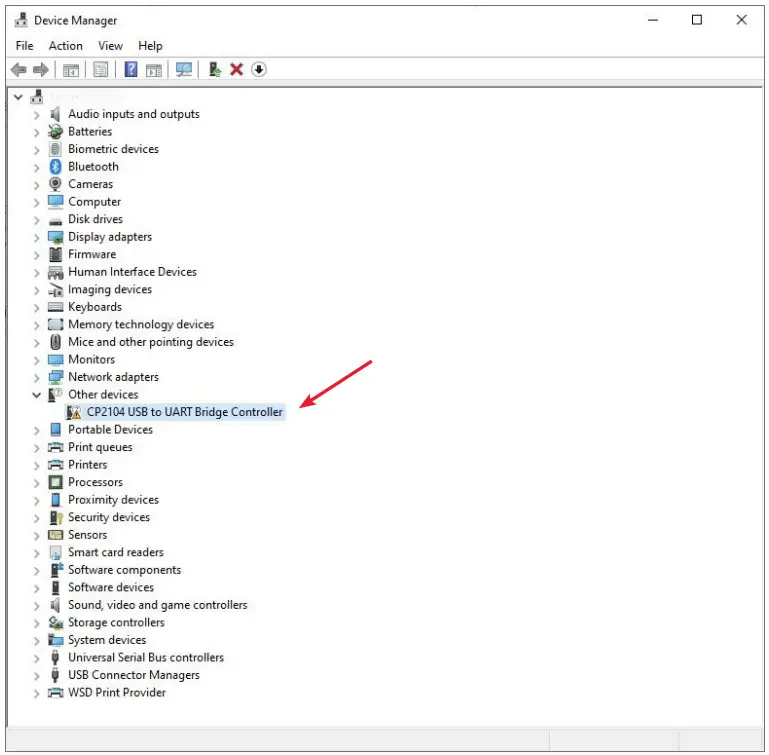Click the Processors category icon
The width and height of the screenshot is (769, 755).
[x=55, y=482]
